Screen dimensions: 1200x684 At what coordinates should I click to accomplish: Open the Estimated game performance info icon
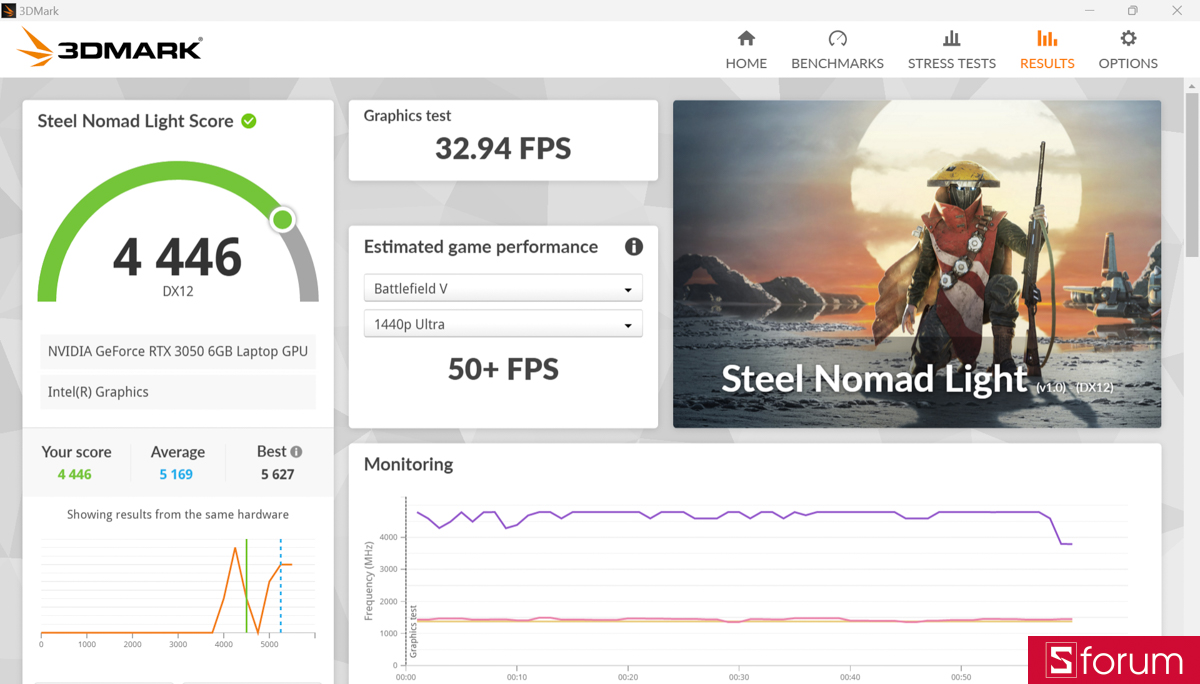tap(633, 246)
